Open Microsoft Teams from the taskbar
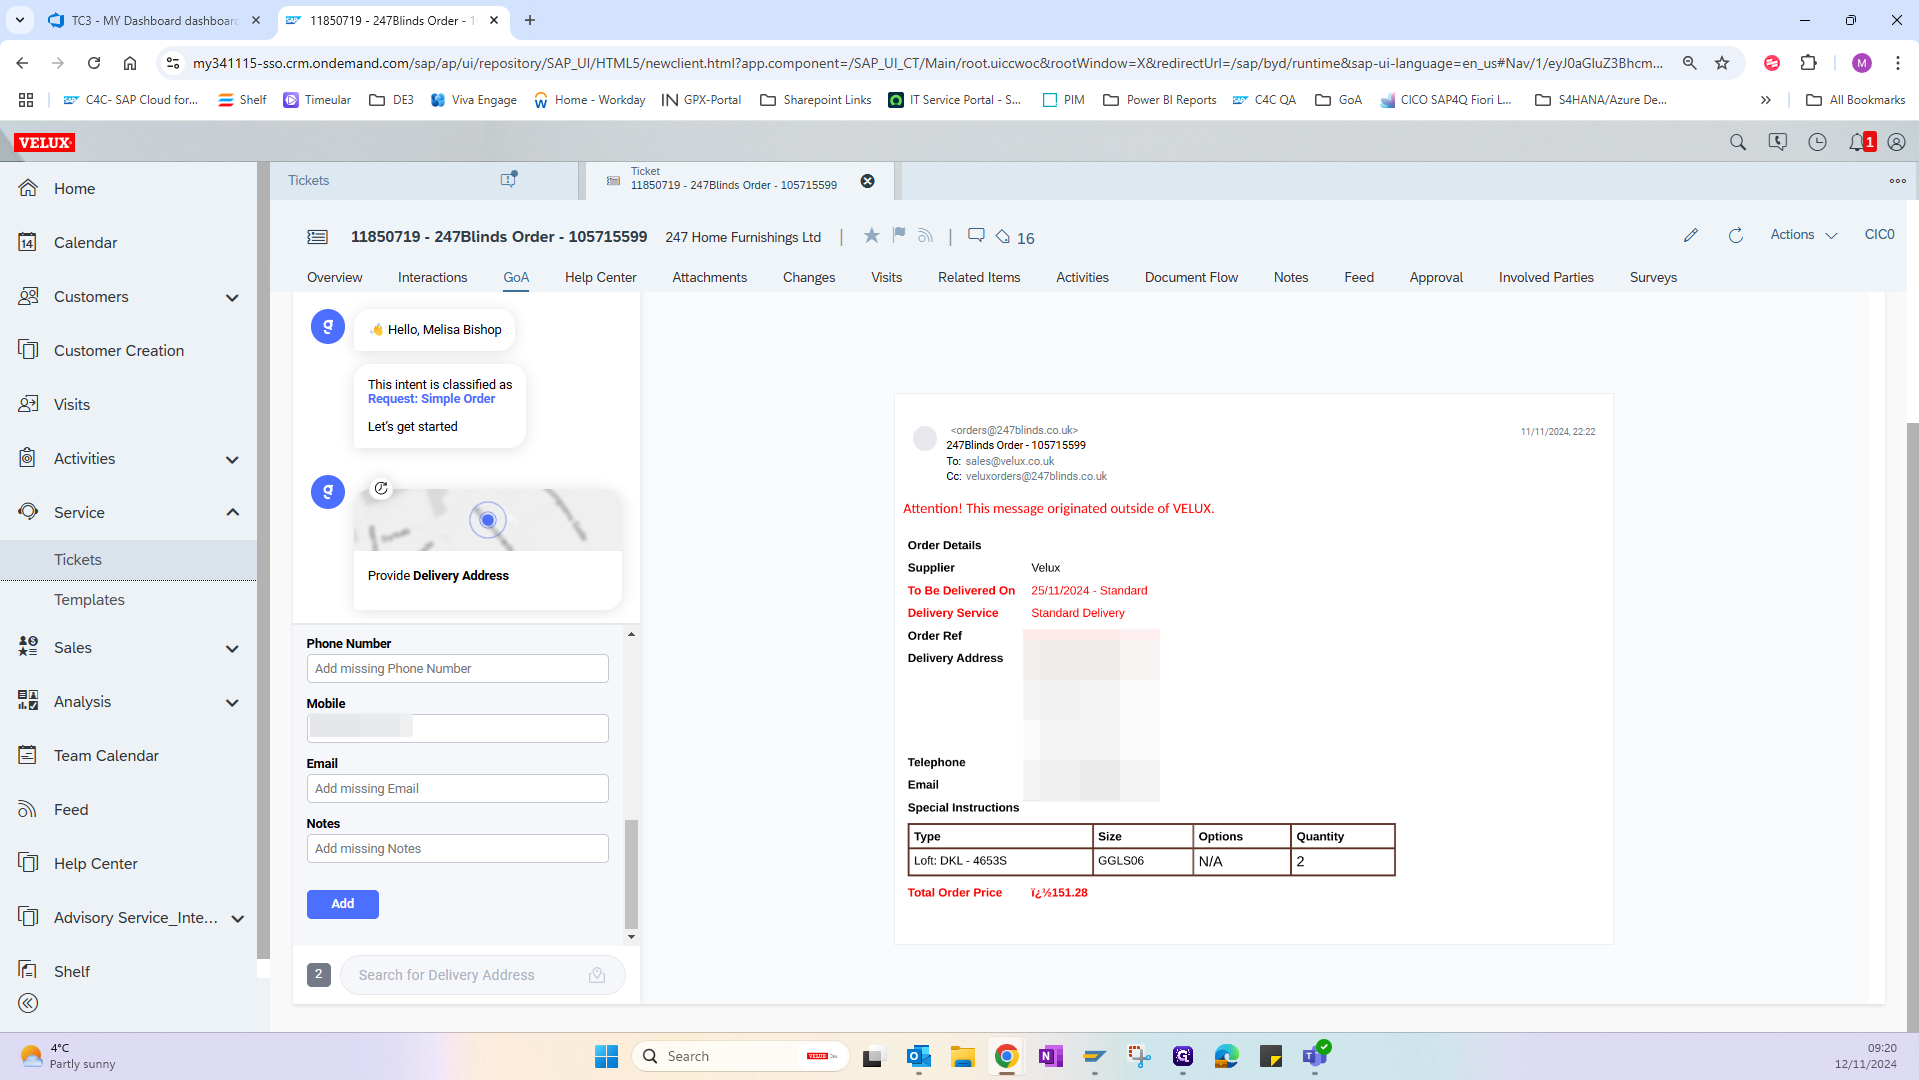 tap(1315, 1056)
